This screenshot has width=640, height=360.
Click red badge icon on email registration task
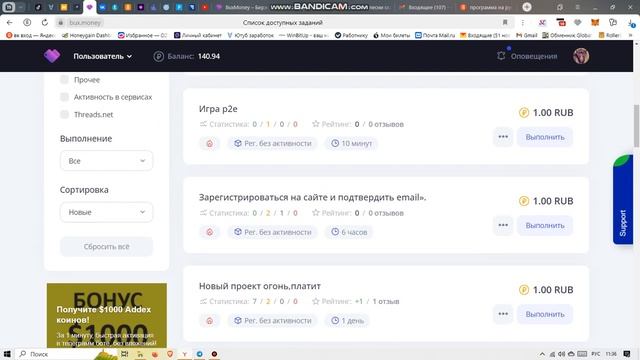209,232
